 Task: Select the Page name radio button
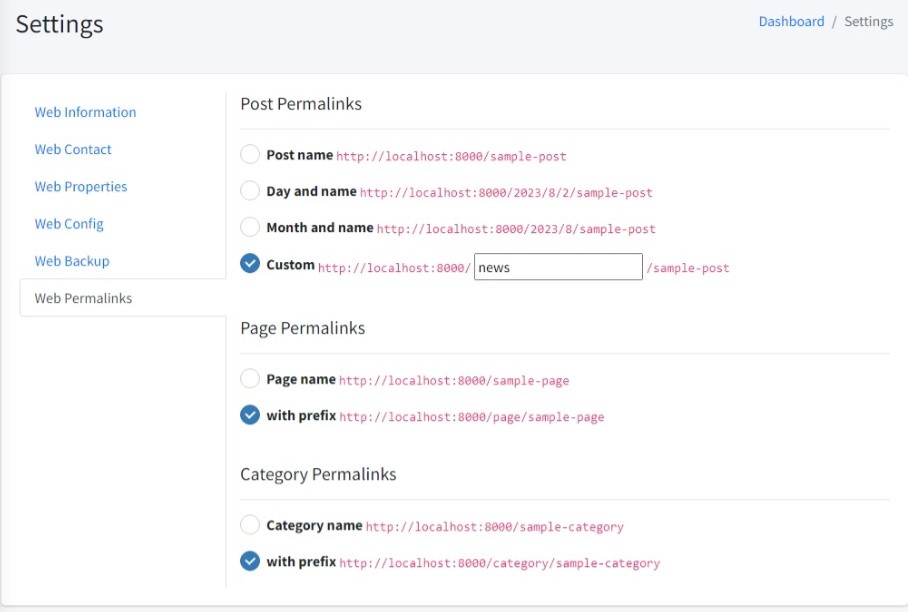(250, 379)
